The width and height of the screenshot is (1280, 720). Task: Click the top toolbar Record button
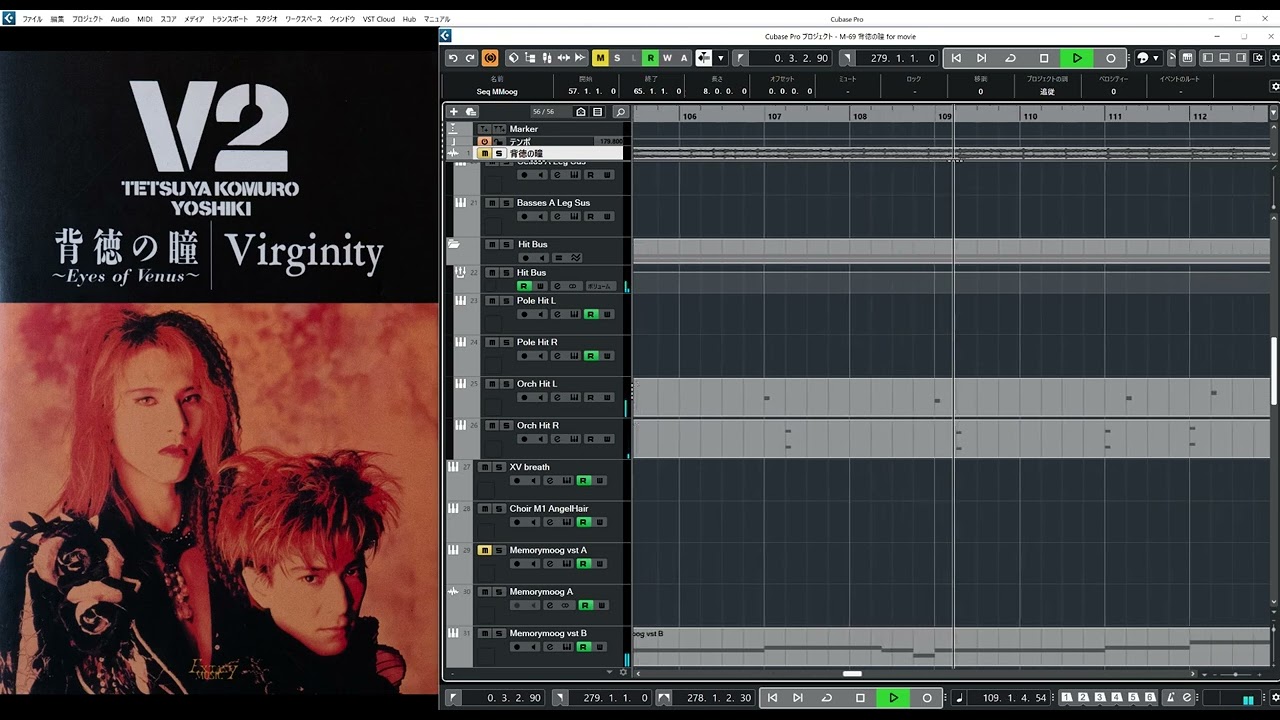pos(1110,58)
